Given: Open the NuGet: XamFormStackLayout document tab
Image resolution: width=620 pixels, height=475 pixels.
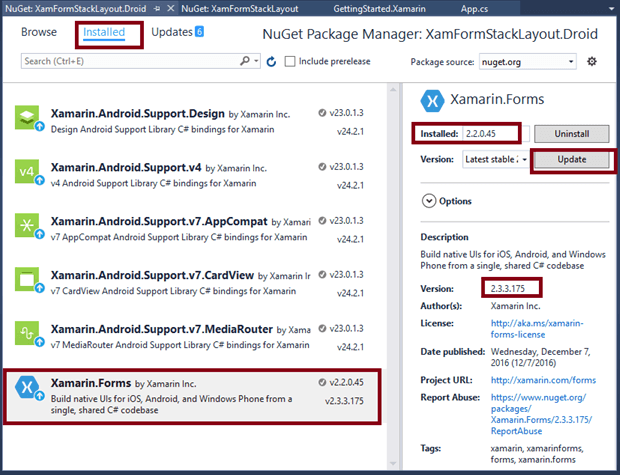Looking at the screenshot, I should [240, 9].
